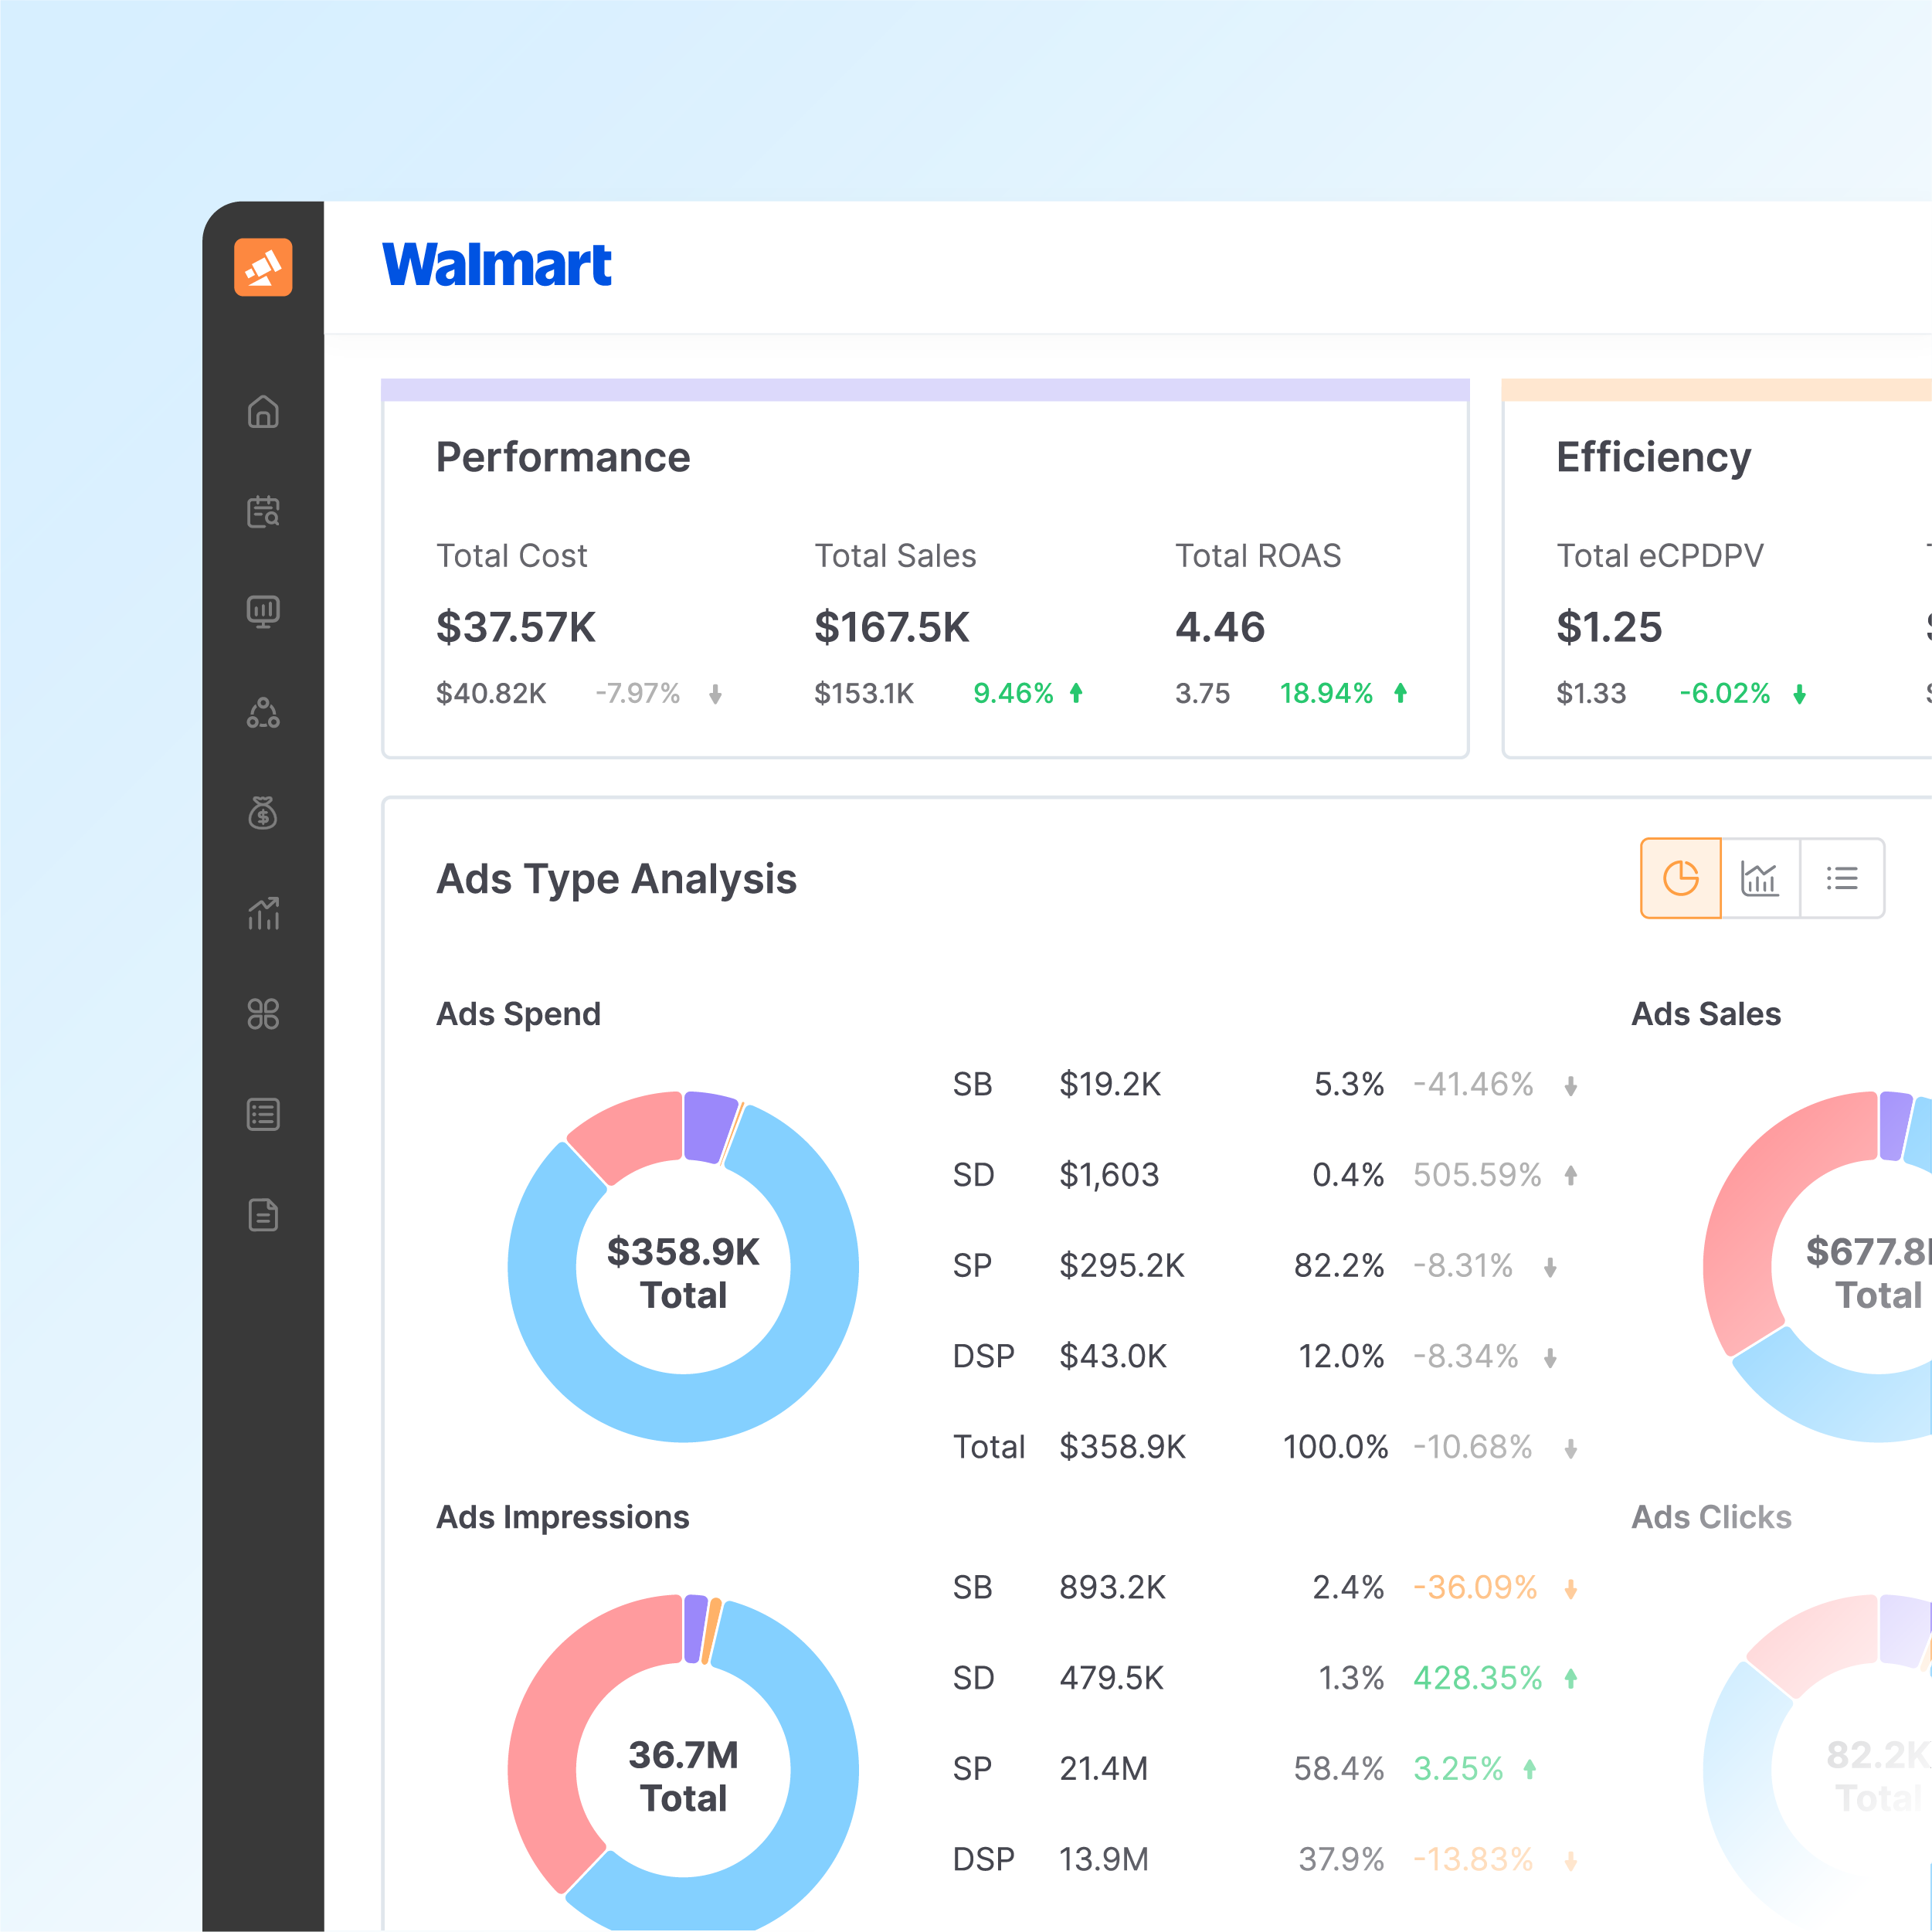Open the connected nodes sidebar icon
The height and width of the screenshot is (1932, 1932).
click(263, 713)
